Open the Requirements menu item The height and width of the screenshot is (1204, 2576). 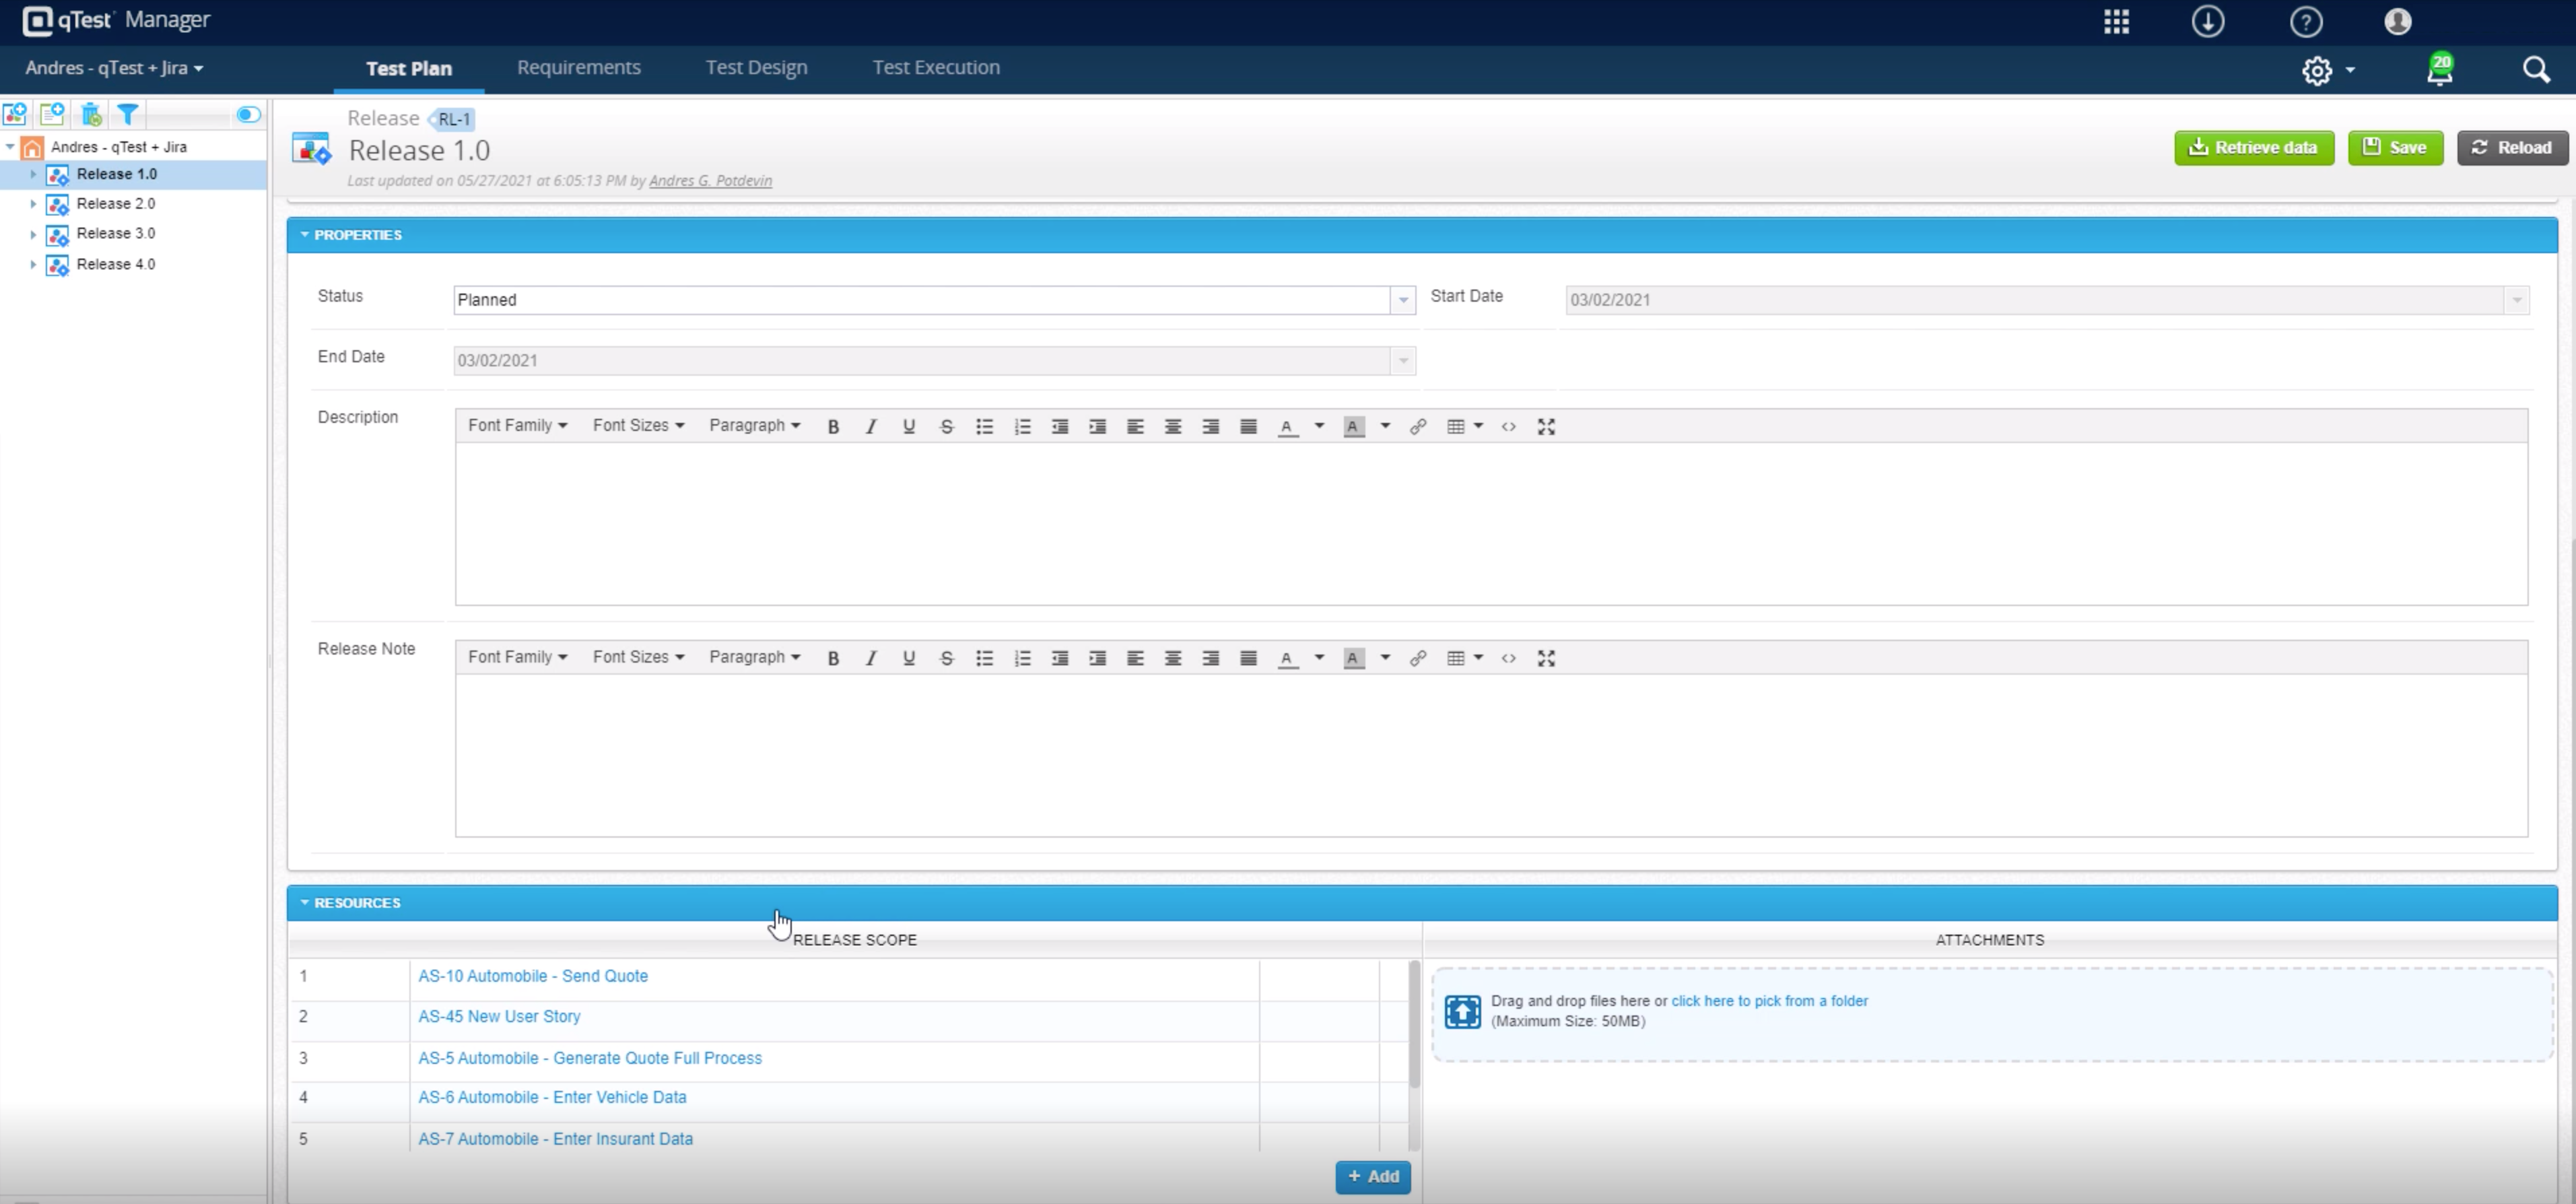(578, 67)
